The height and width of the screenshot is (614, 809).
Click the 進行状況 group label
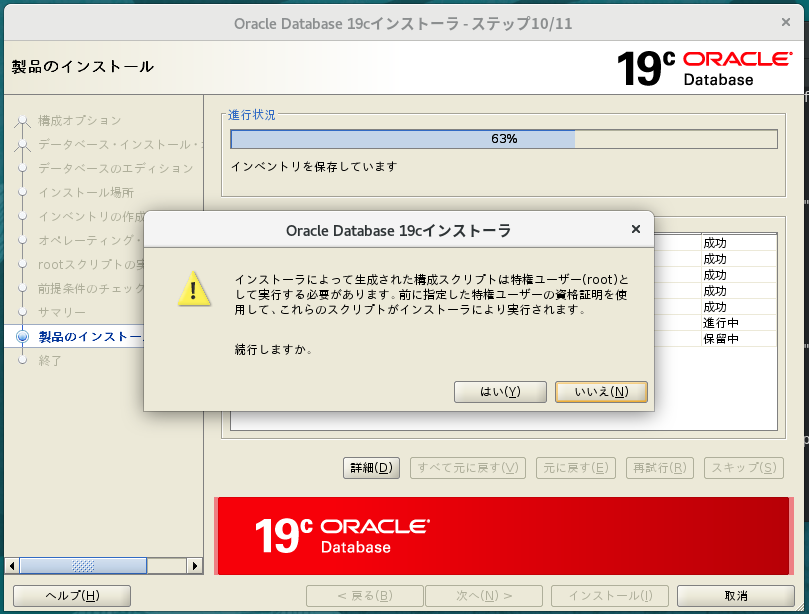[252, 115]
